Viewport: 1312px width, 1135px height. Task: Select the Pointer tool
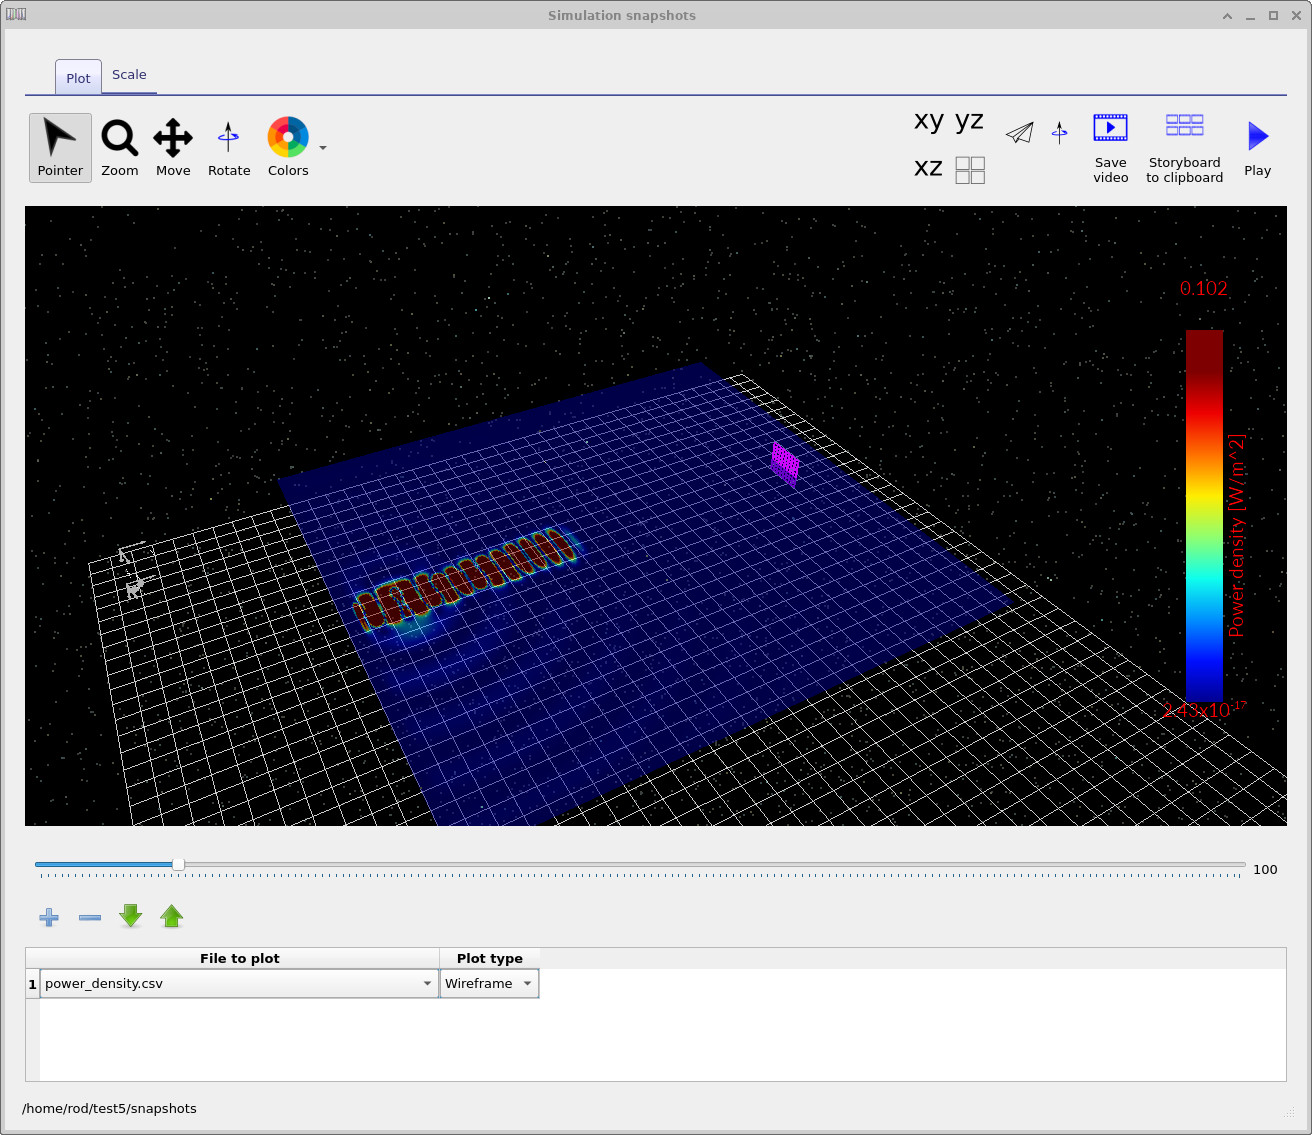60,147
